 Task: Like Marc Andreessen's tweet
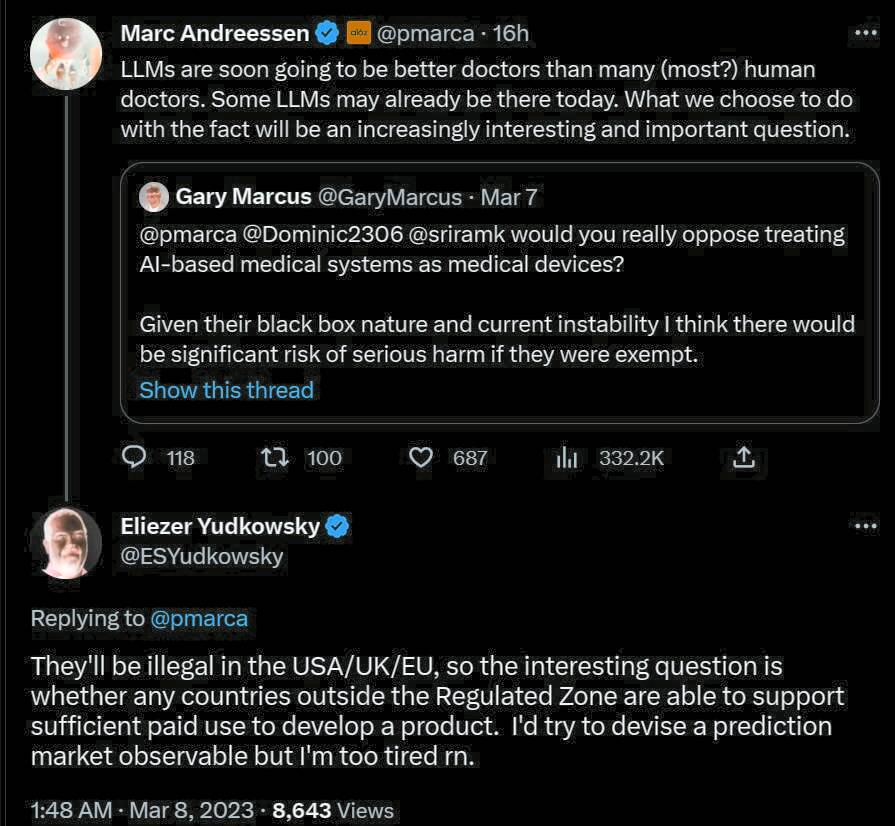(x=422, y=458)
